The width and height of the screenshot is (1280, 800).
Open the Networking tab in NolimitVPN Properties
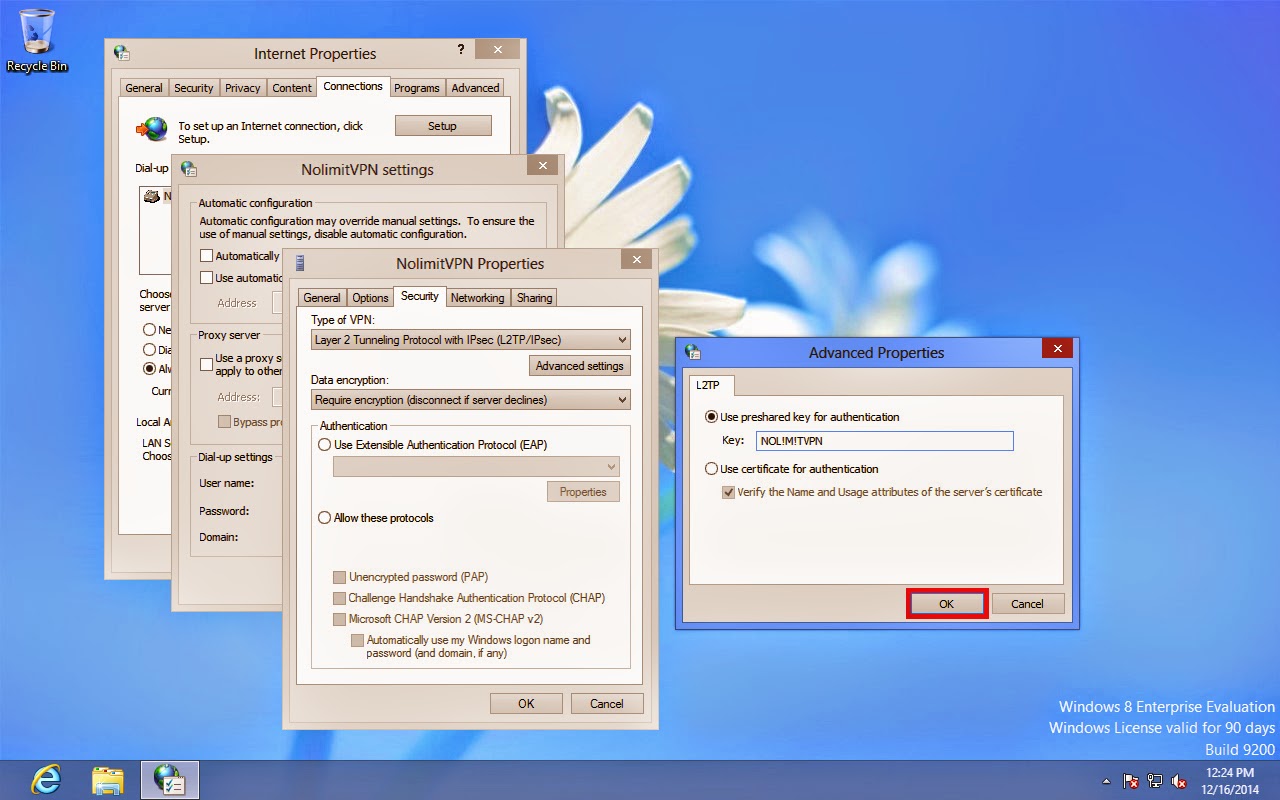(478, 298)
